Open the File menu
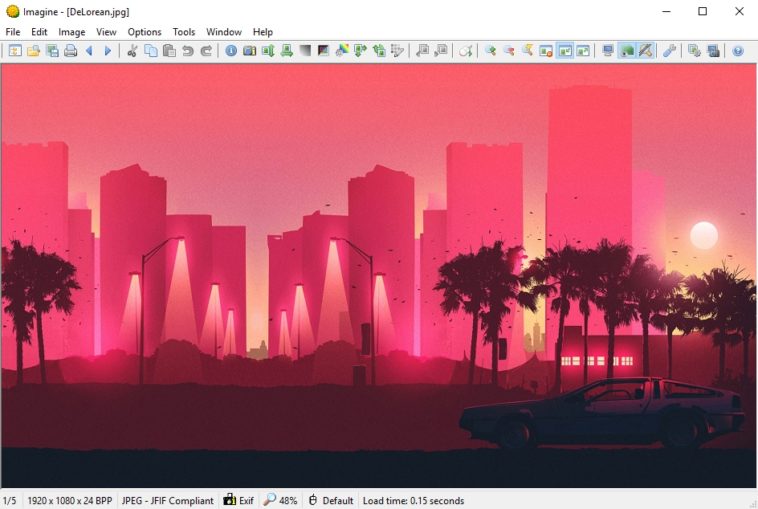The width and height of the screenshot is (758, 509). (x=13, y=32)
